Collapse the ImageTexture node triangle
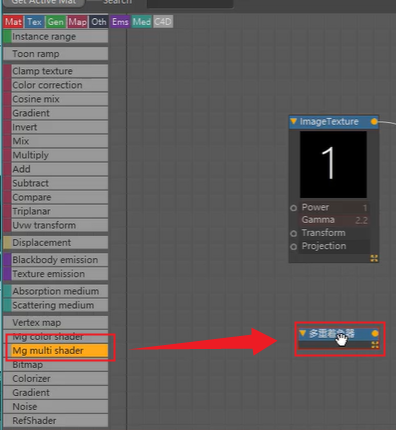 [293, 121]
